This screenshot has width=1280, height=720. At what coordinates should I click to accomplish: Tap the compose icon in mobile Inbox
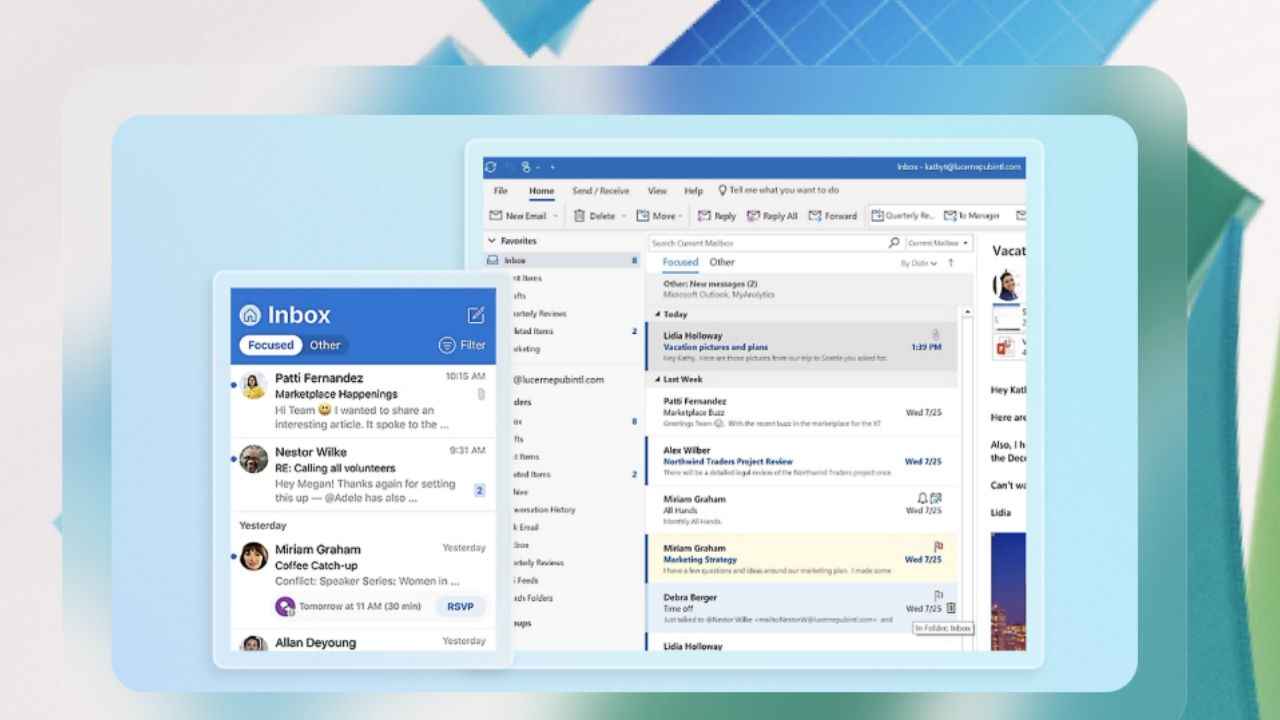coord(476,315)
